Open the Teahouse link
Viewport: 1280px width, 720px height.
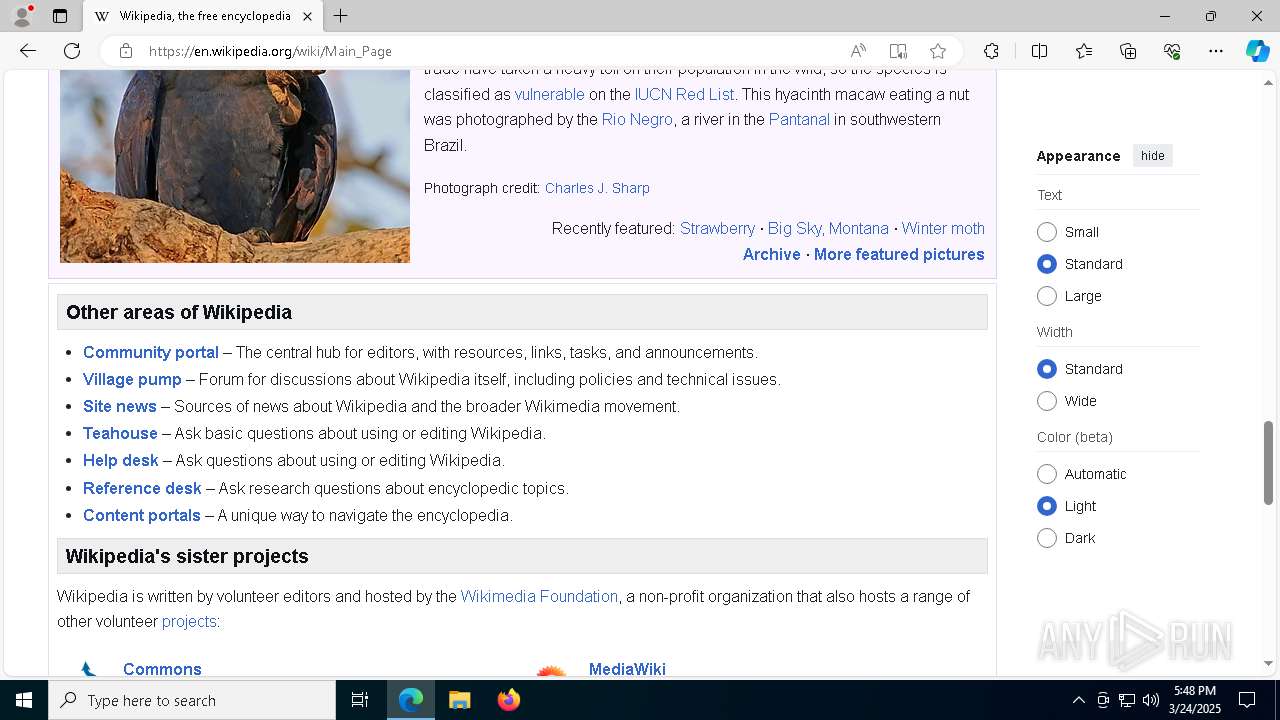[x=120, y=433]
